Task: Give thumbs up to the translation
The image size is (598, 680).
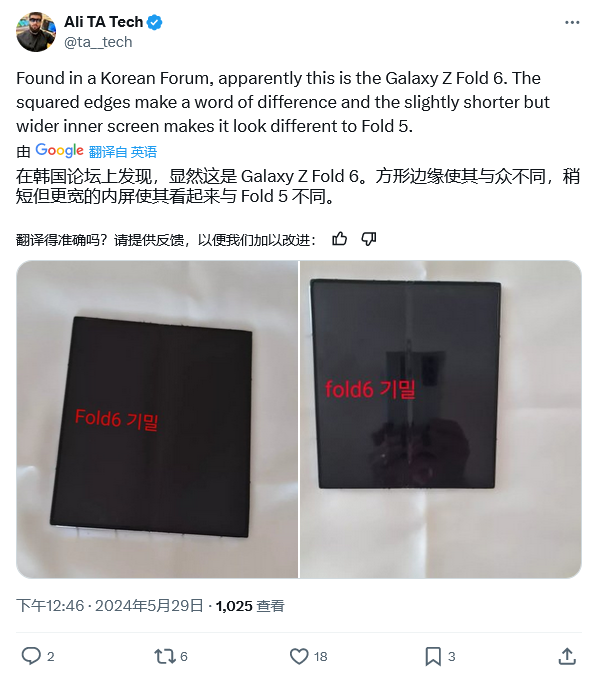Action: tap(340, 239)
